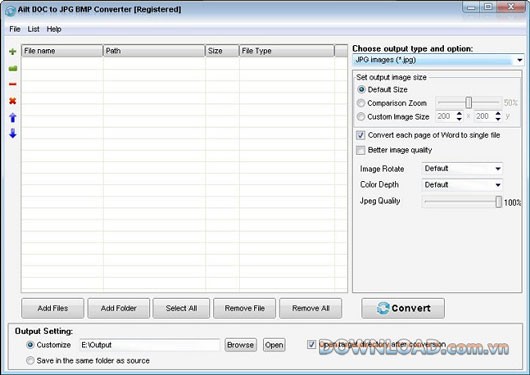Click the red minus remove file icon
Image resolution: width=530 pixels, height=375 pixels.
click(13, 84)
